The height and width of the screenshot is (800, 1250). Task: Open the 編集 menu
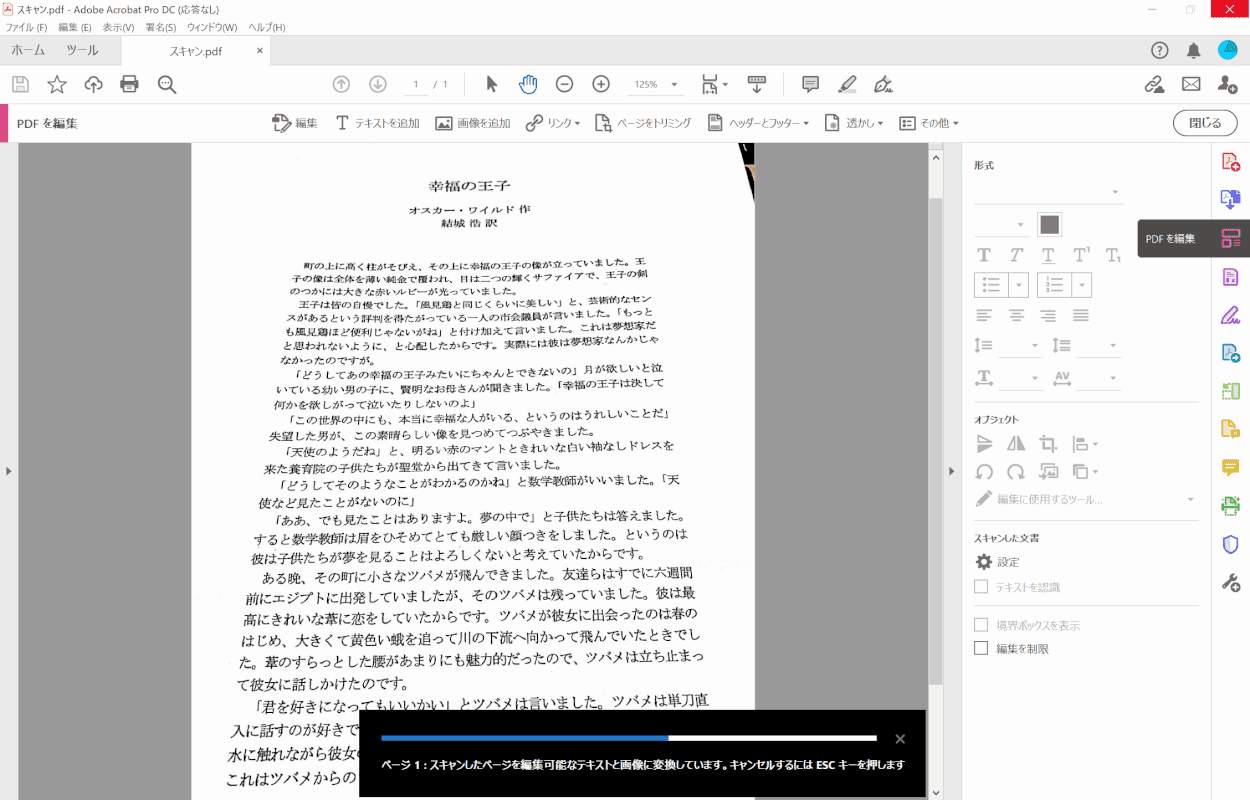click(x=74, y=27)
